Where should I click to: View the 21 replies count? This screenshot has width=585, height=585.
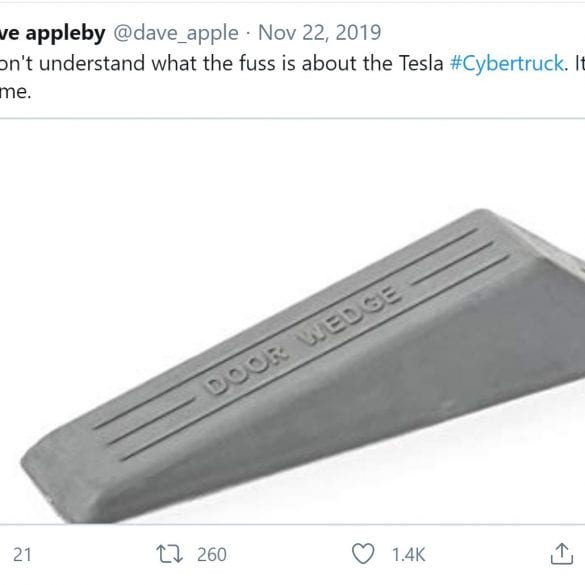click(x=22, y=554)
